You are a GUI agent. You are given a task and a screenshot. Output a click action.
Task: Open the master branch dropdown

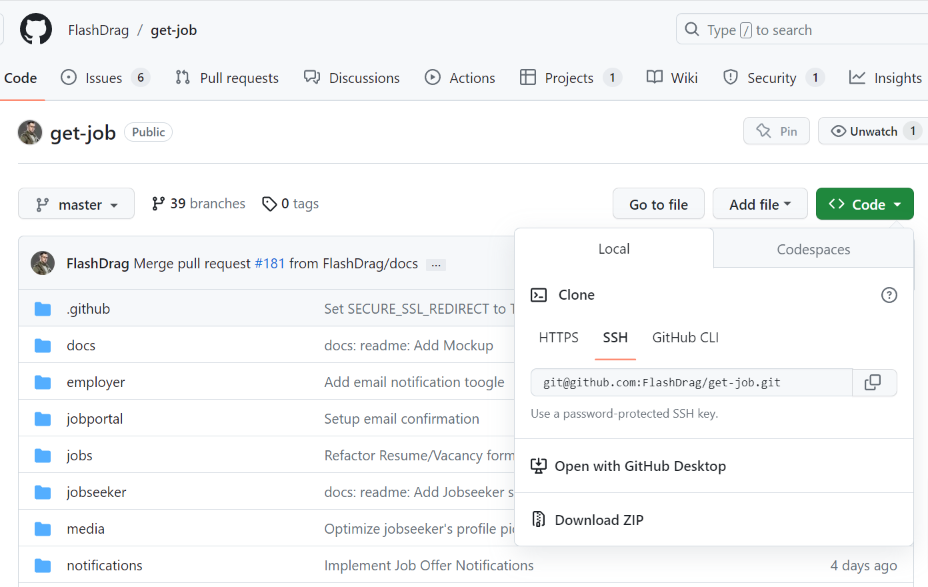pyautogui.click(x=76, y=204)
